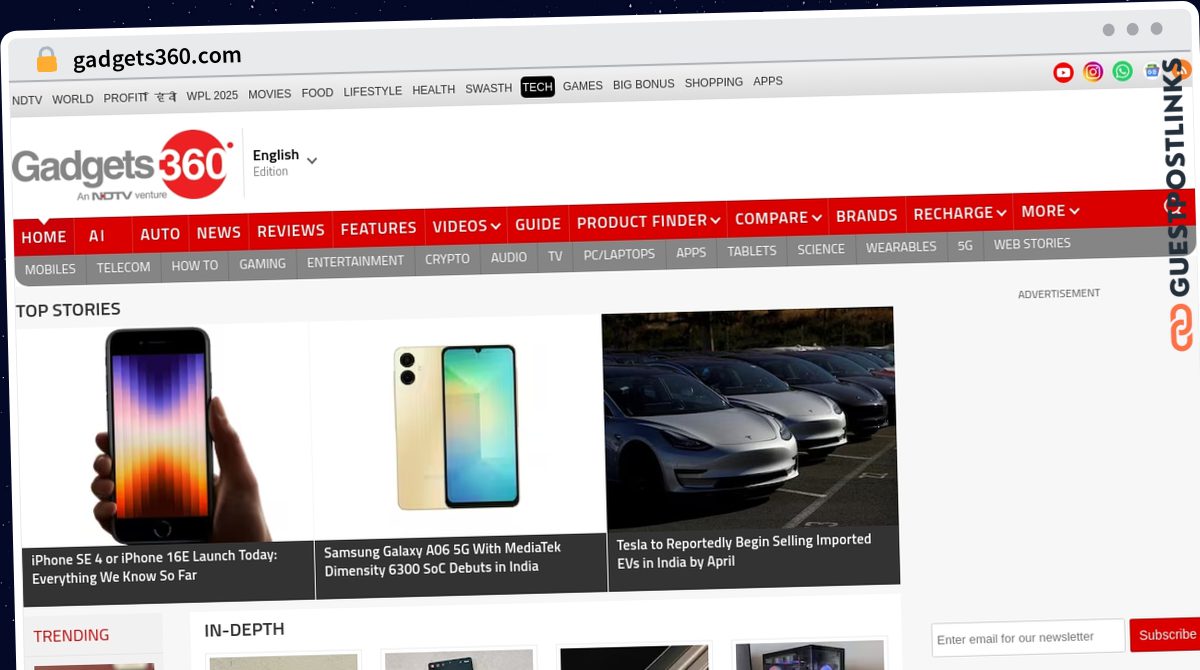Click the newsletter email input field
Viewport: 1200px width, 670px height.
coord(1028,638)
